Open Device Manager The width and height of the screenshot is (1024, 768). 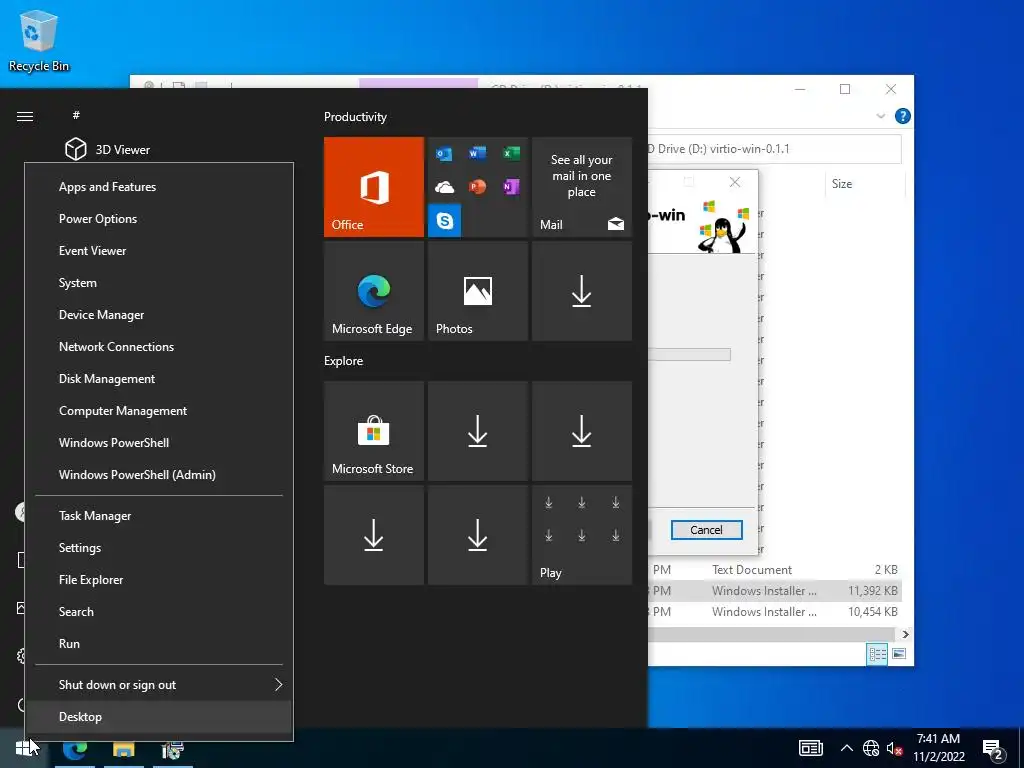pos(159,315)
